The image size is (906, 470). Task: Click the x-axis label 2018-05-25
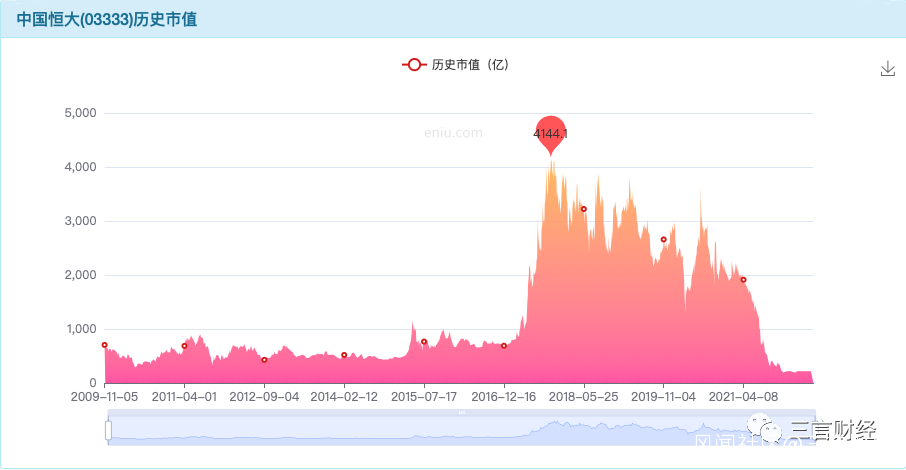pos(584,397)
